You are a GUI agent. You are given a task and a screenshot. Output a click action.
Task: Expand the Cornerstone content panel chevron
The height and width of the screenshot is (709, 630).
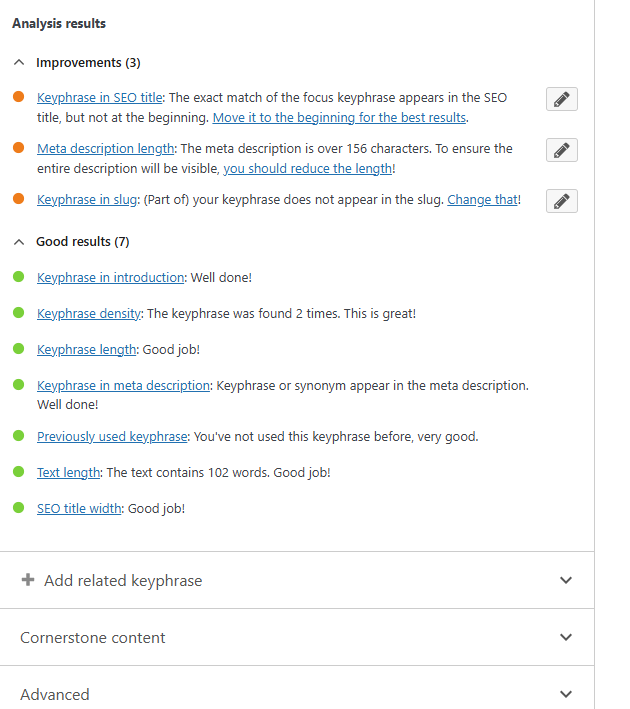coord(566,637)
